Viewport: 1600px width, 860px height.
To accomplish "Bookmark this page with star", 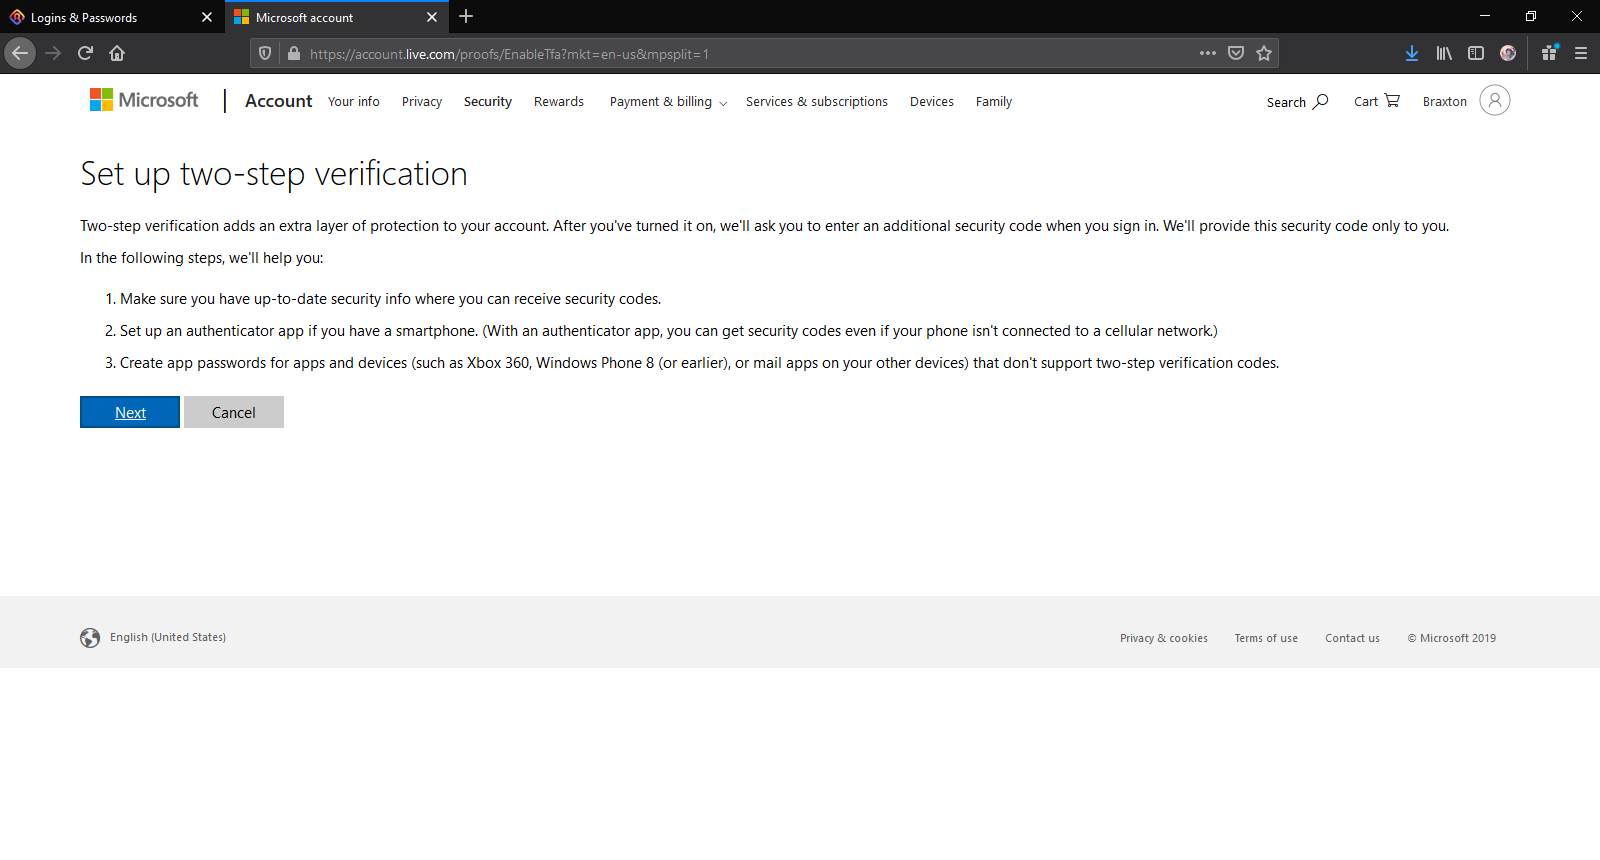I will (1264, 53).
